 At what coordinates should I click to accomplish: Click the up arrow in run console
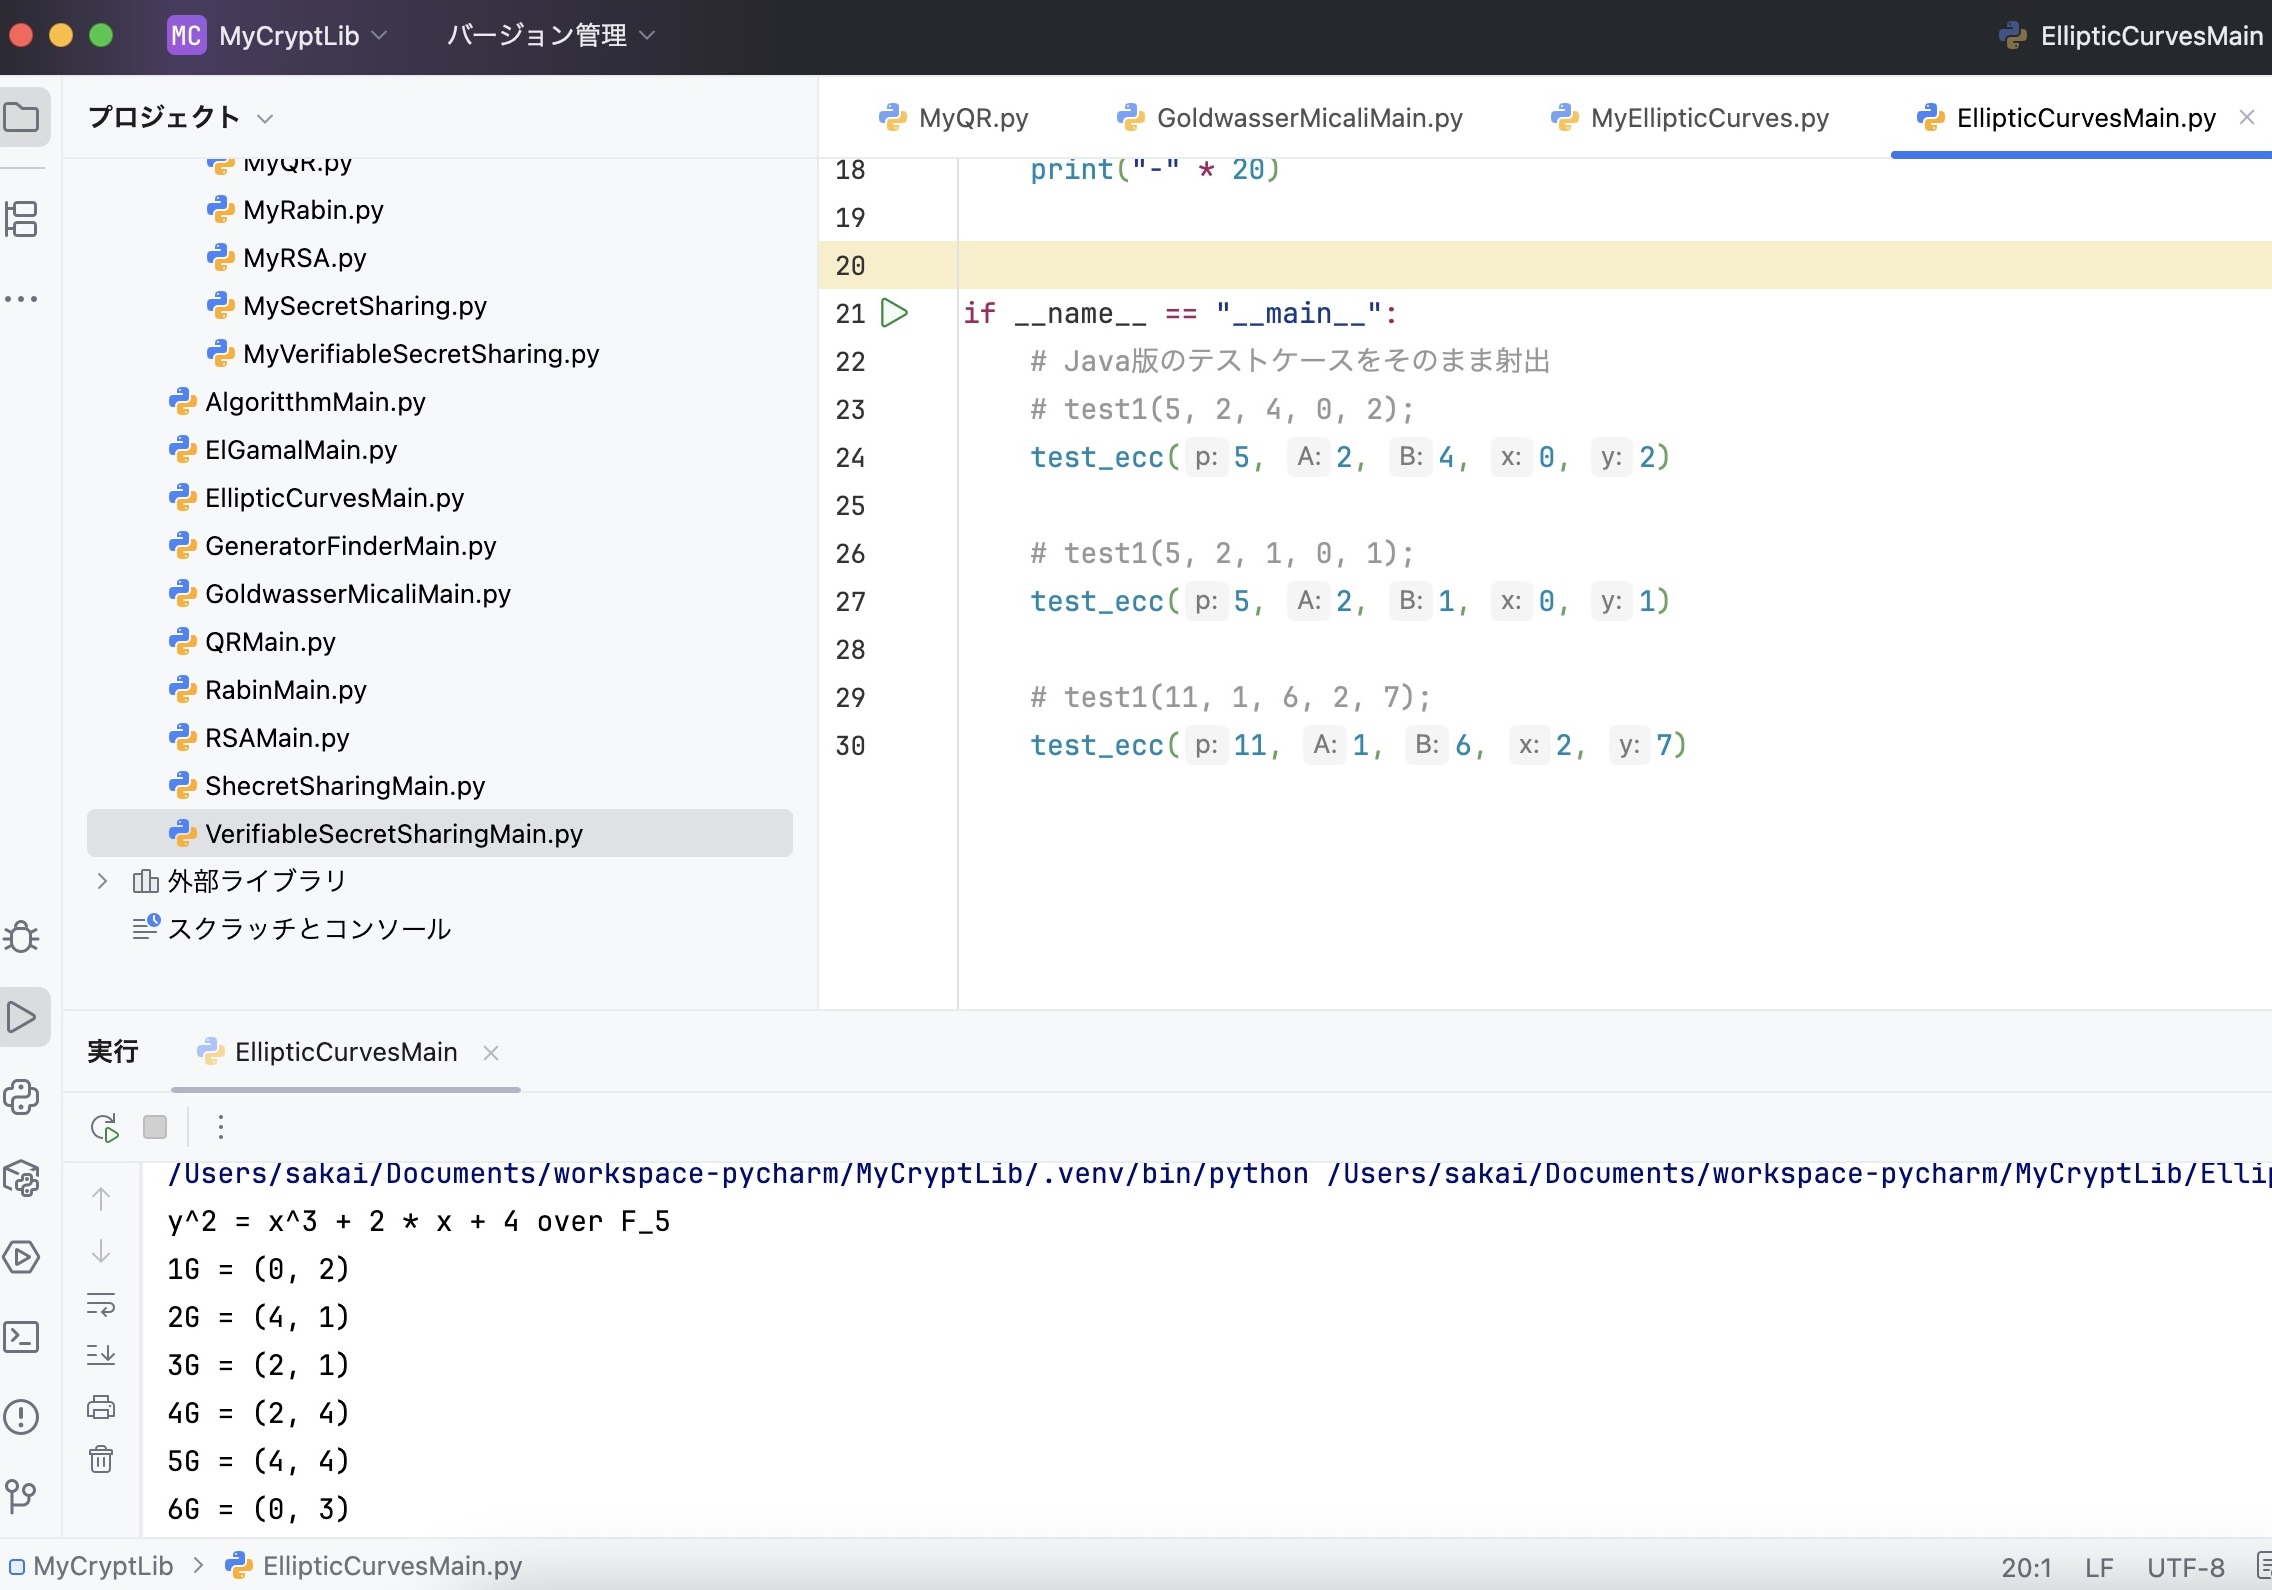(x=101, y=1198)
